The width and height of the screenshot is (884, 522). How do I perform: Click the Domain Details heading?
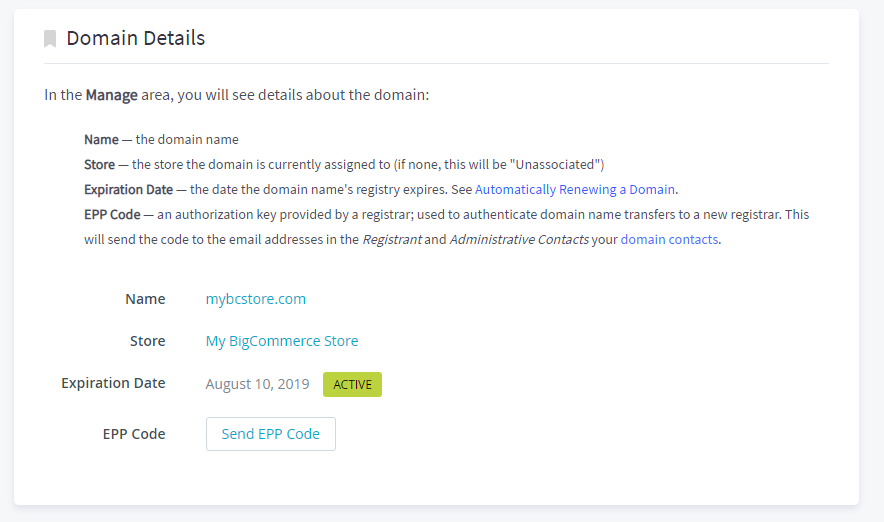click(136, 38)
